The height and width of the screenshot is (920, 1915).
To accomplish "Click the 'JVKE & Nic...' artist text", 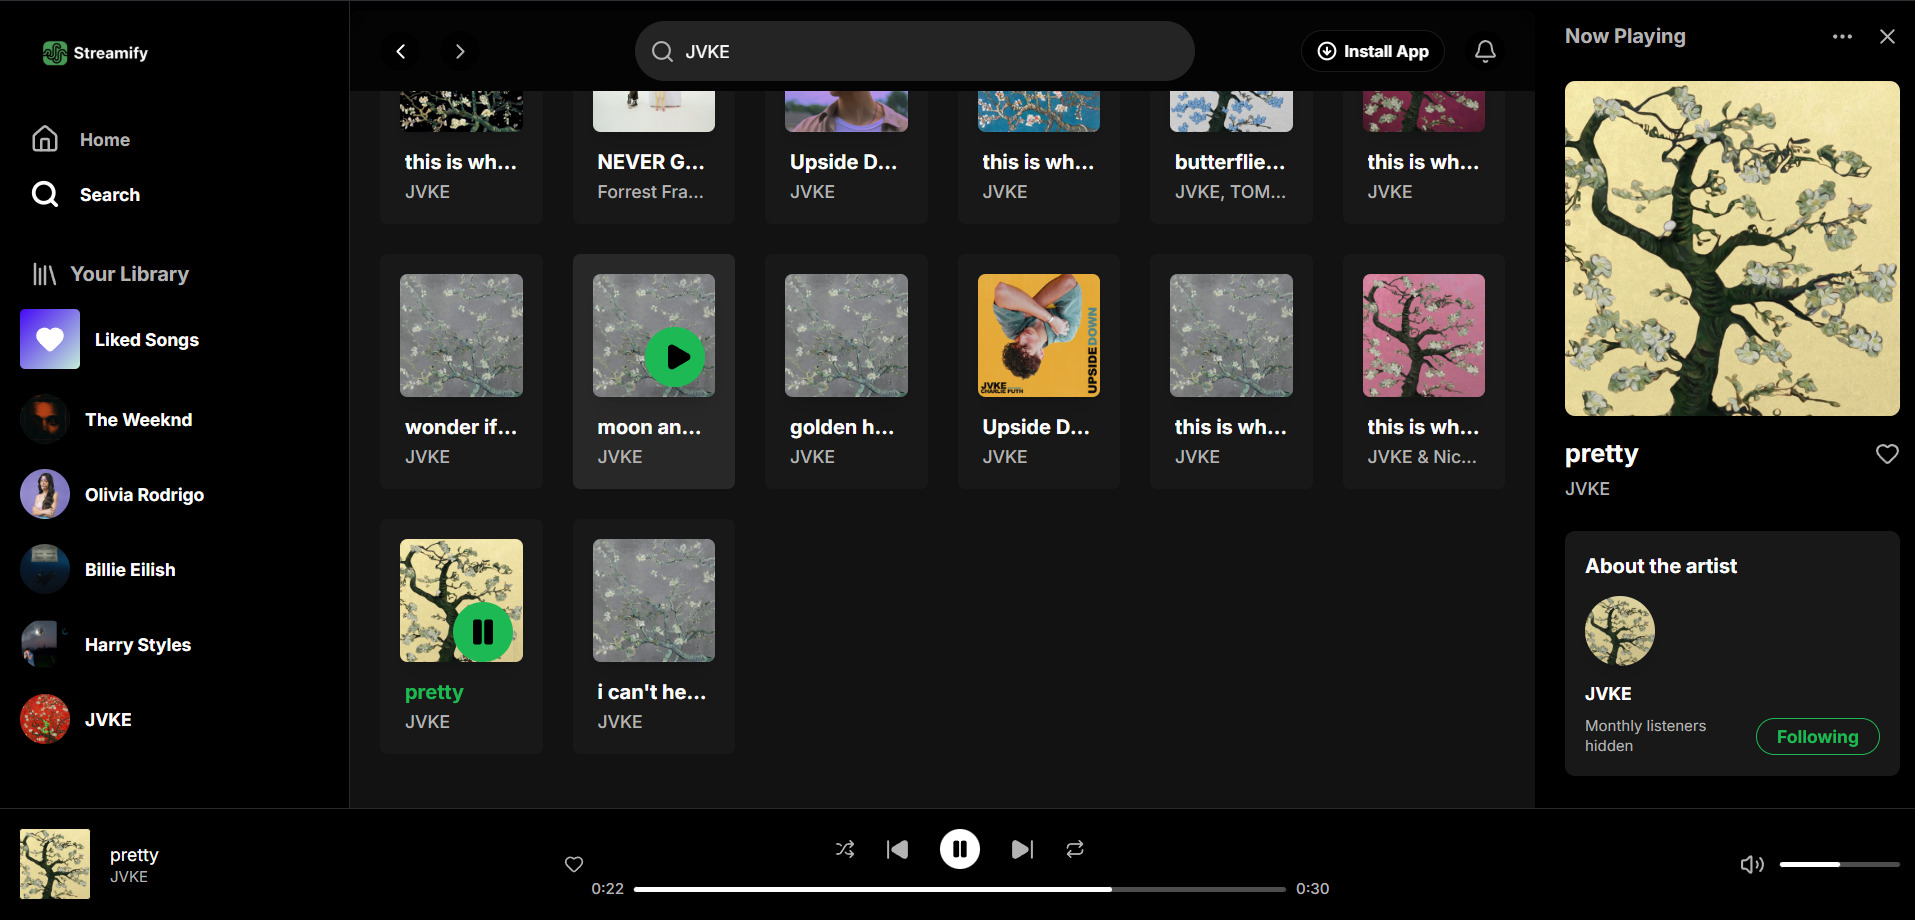I will (1422, 457).
